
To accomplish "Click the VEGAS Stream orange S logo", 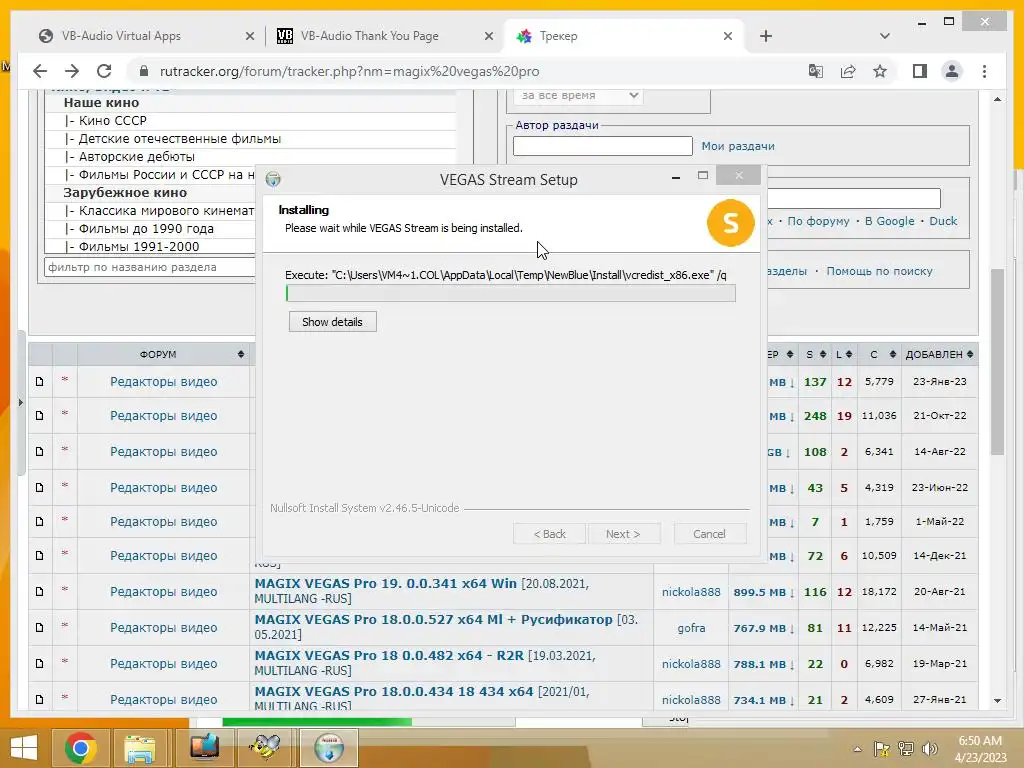I will [x=730, y=223].
